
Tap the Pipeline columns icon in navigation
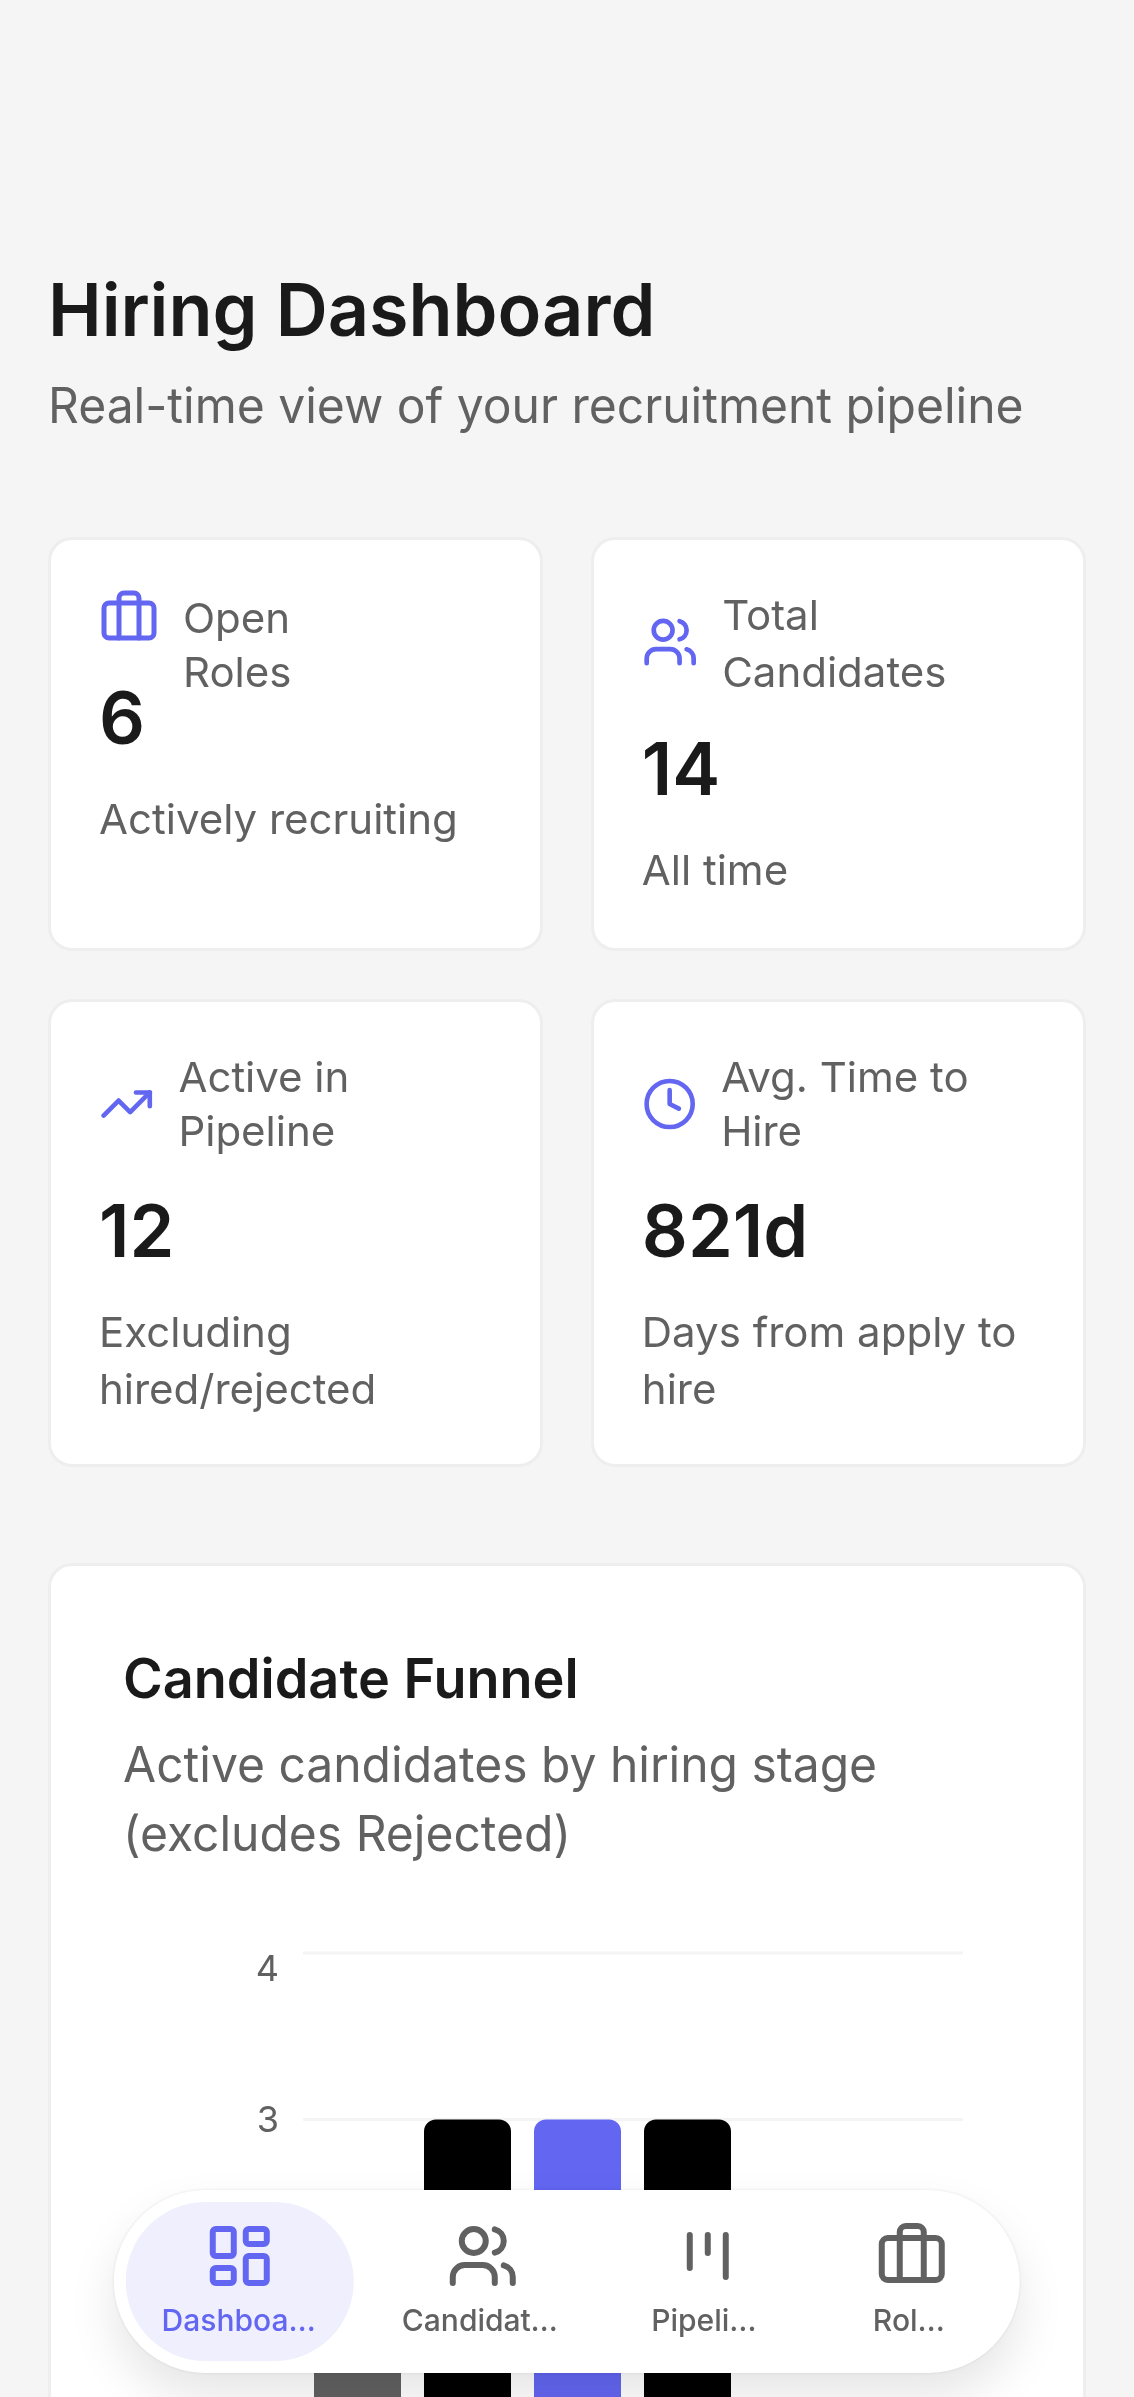coord(708,2255)
